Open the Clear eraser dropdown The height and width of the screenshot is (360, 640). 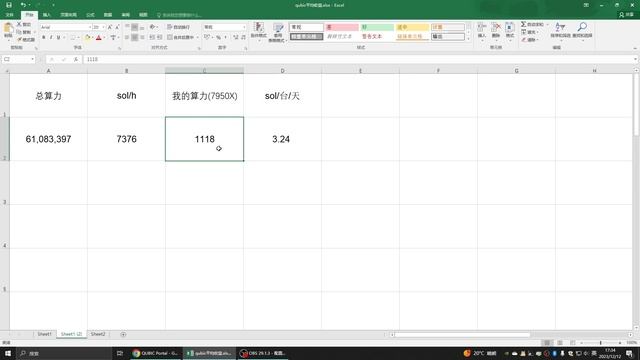point(529,40)
